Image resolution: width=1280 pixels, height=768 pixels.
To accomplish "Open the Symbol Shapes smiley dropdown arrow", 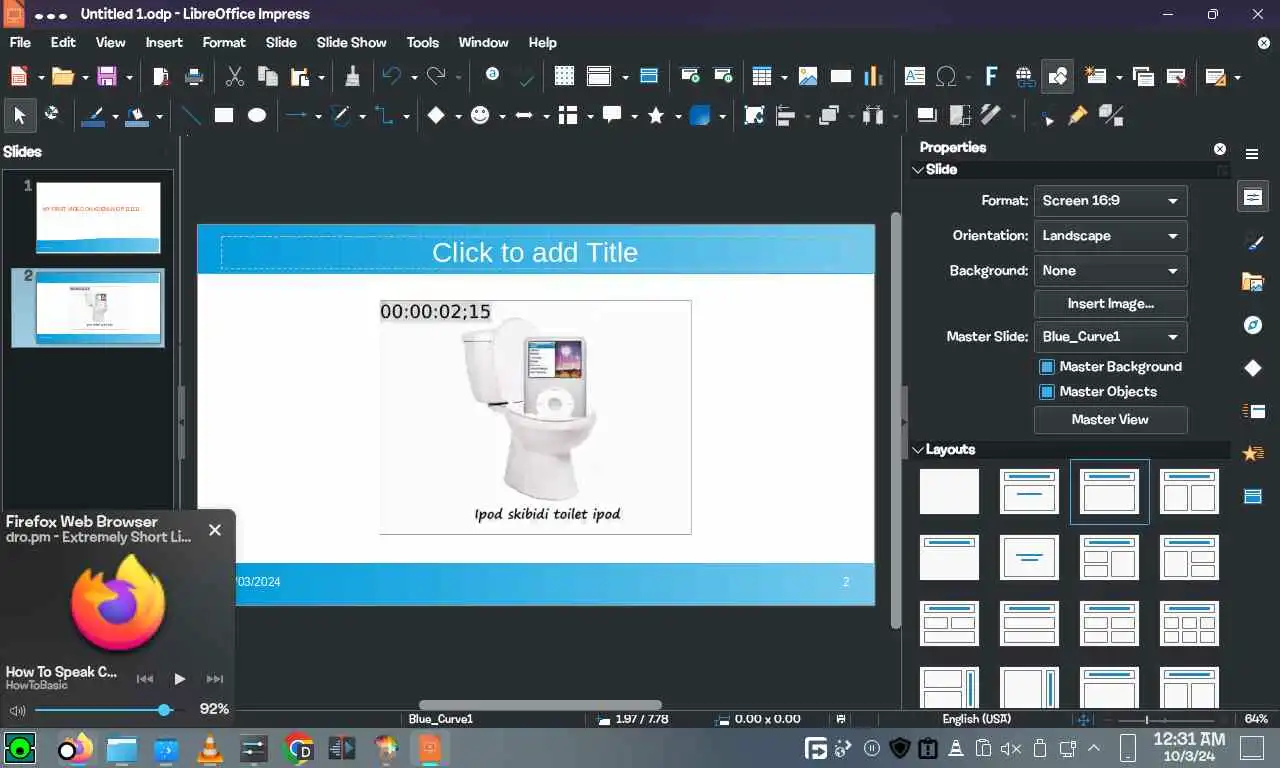I will pyautogui.click(x=502, y=117).
